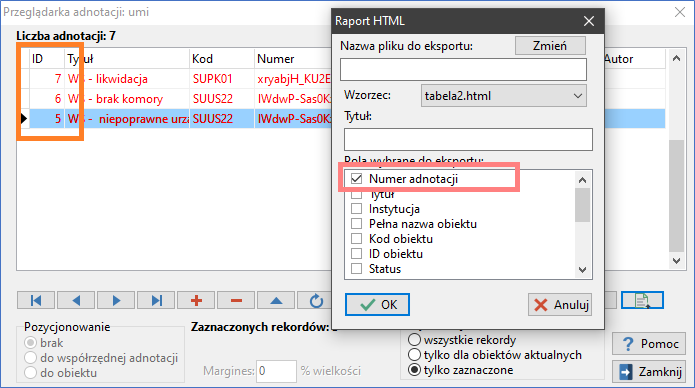Click SUUS22 code in brak komory row
Image resolution: width=695 pixels, height=388 pixels.
tap(222, 98)
